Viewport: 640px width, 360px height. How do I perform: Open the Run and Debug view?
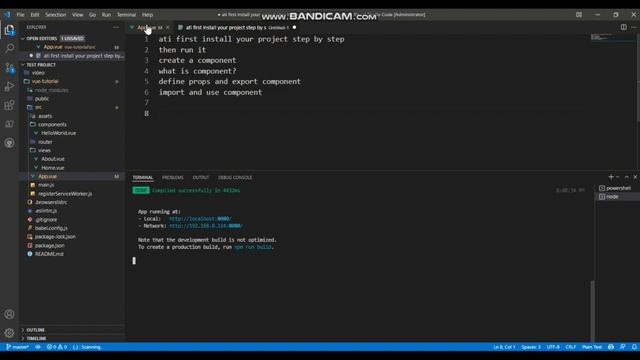point(9,87)
